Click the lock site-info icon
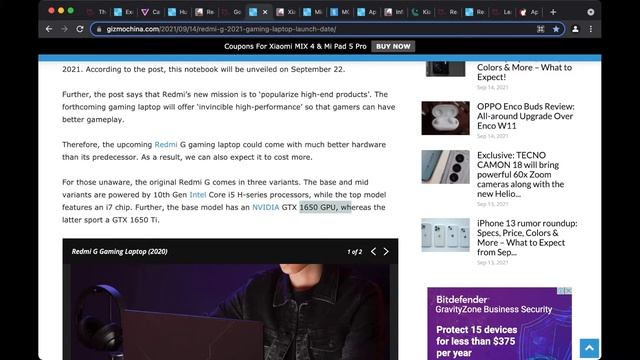This screenshot has width=640, height=360. [x=99, y=29]
